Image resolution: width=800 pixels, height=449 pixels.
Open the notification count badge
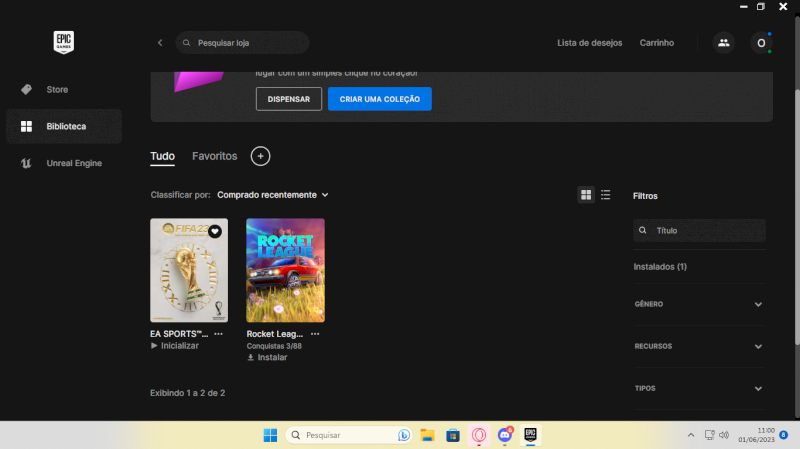pos(784,435)
